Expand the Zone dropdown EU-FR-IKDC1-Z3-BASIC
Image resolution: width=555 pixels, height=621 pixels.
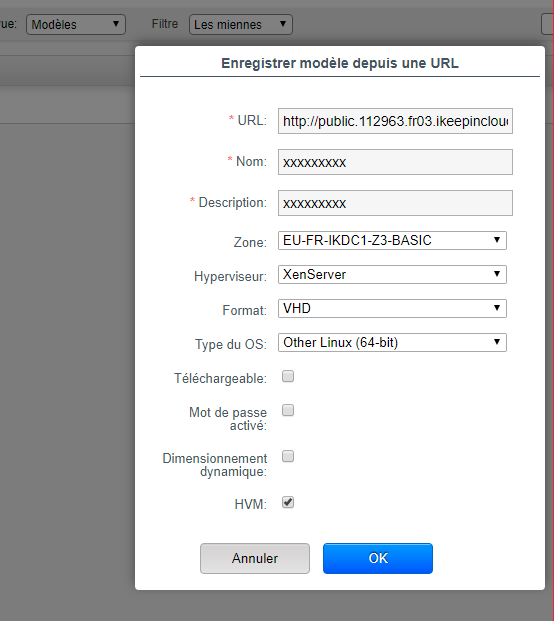coord(392,240)
